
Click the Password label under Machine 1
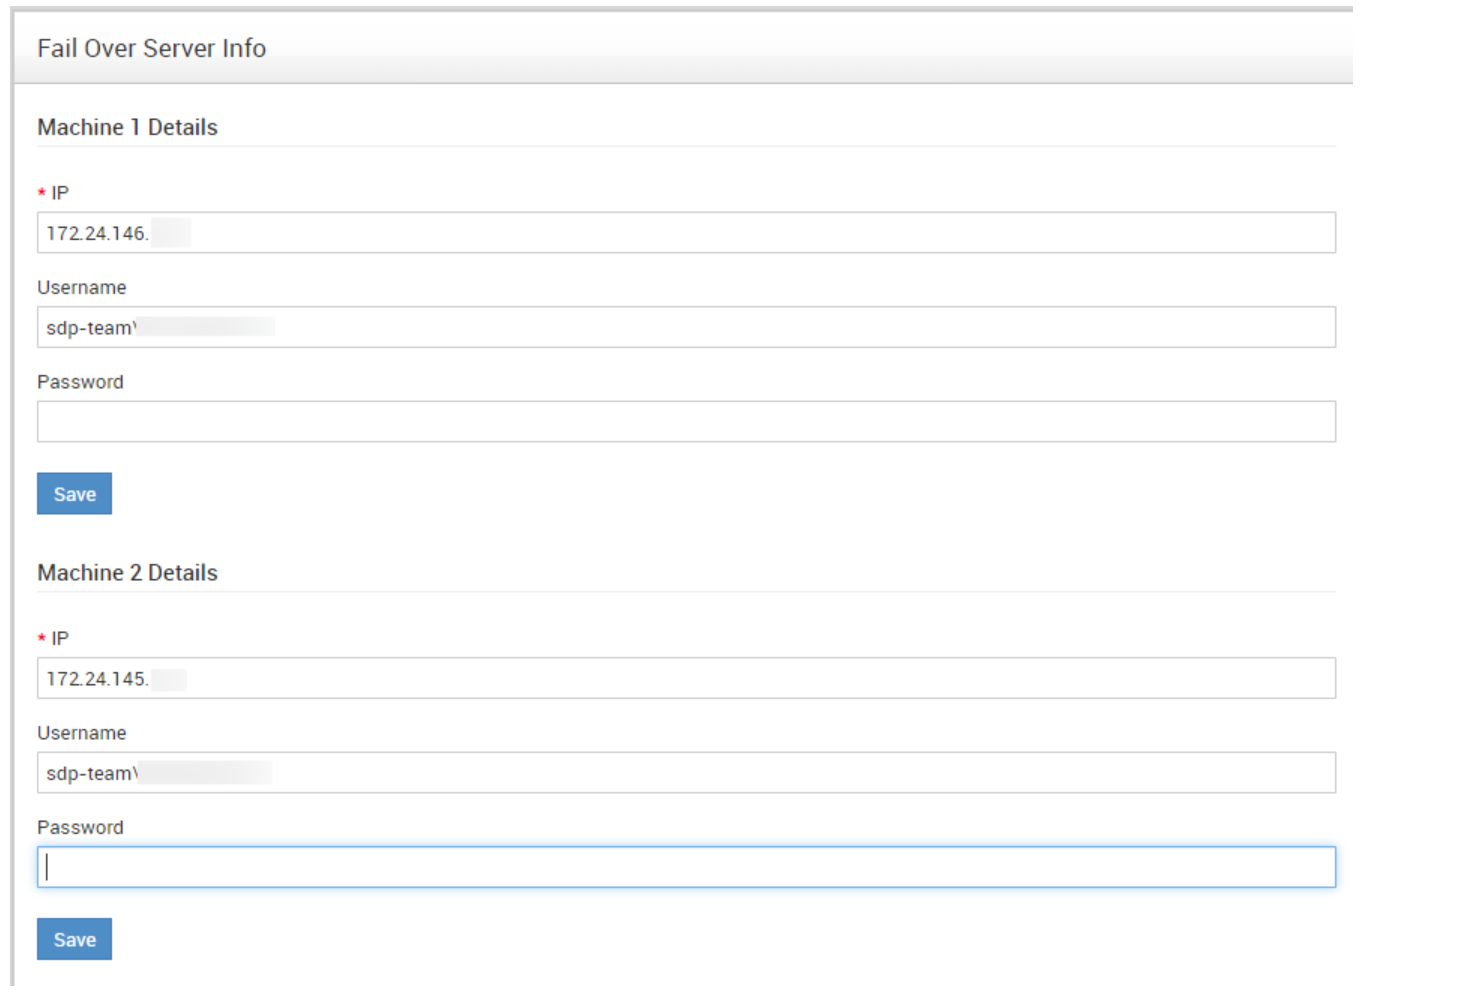(80, 382)
